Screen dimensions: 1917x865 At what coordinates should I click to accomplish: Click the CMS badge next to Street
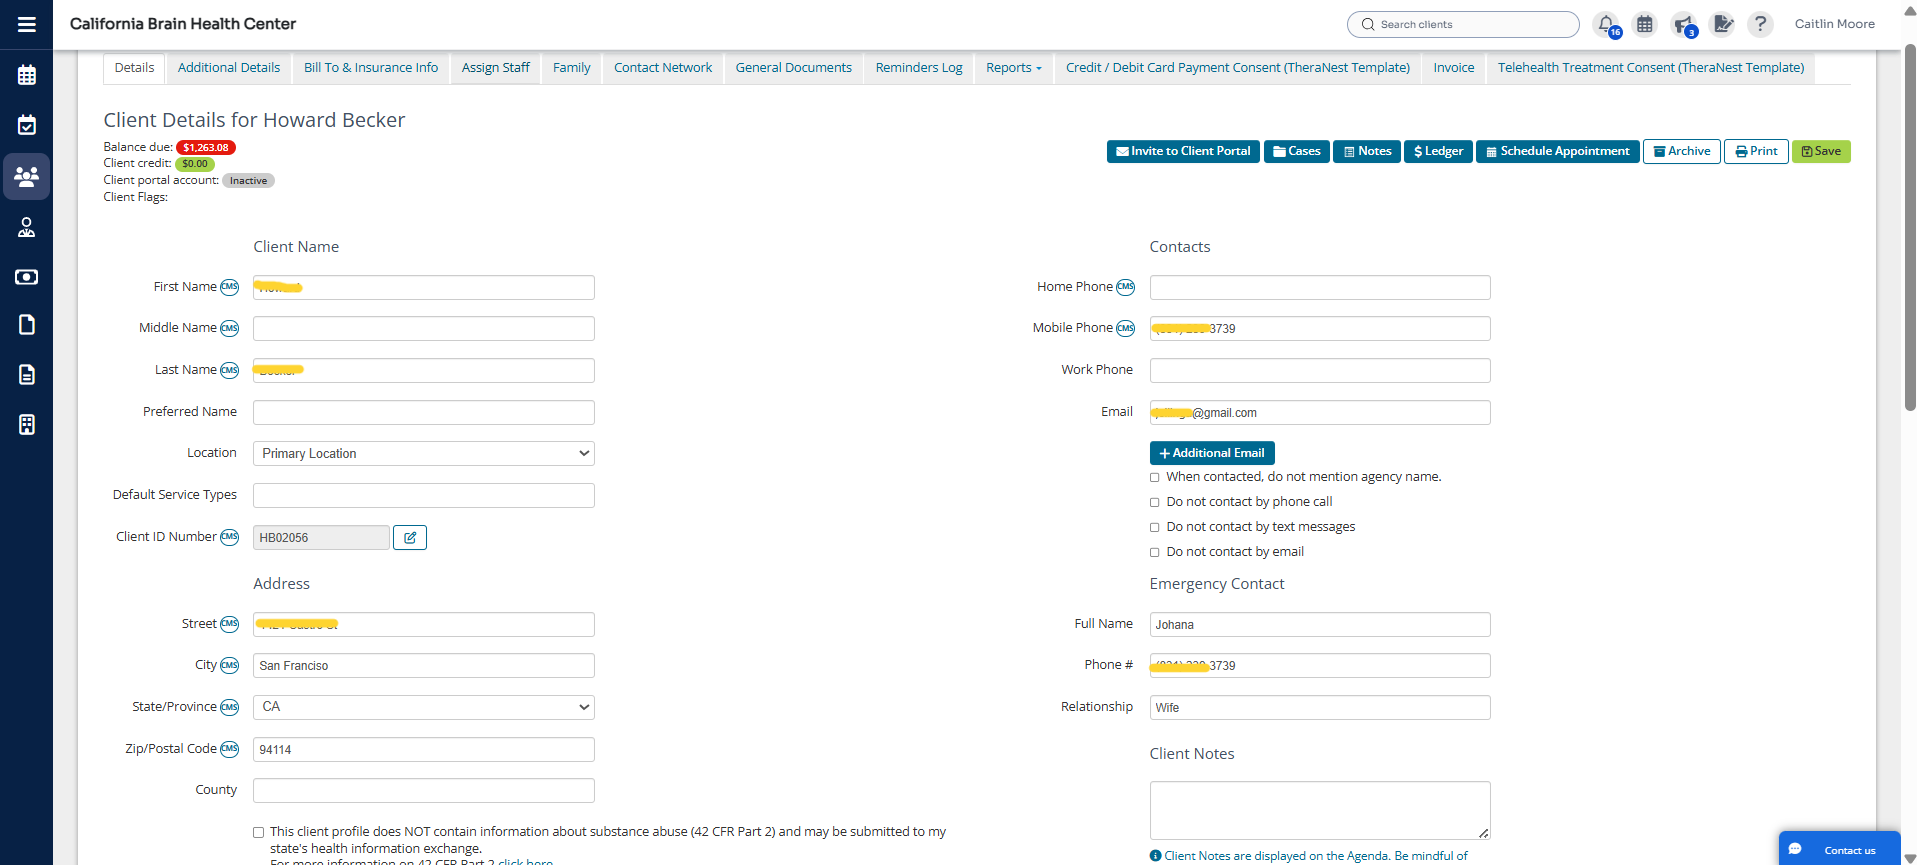coord(230,624)
